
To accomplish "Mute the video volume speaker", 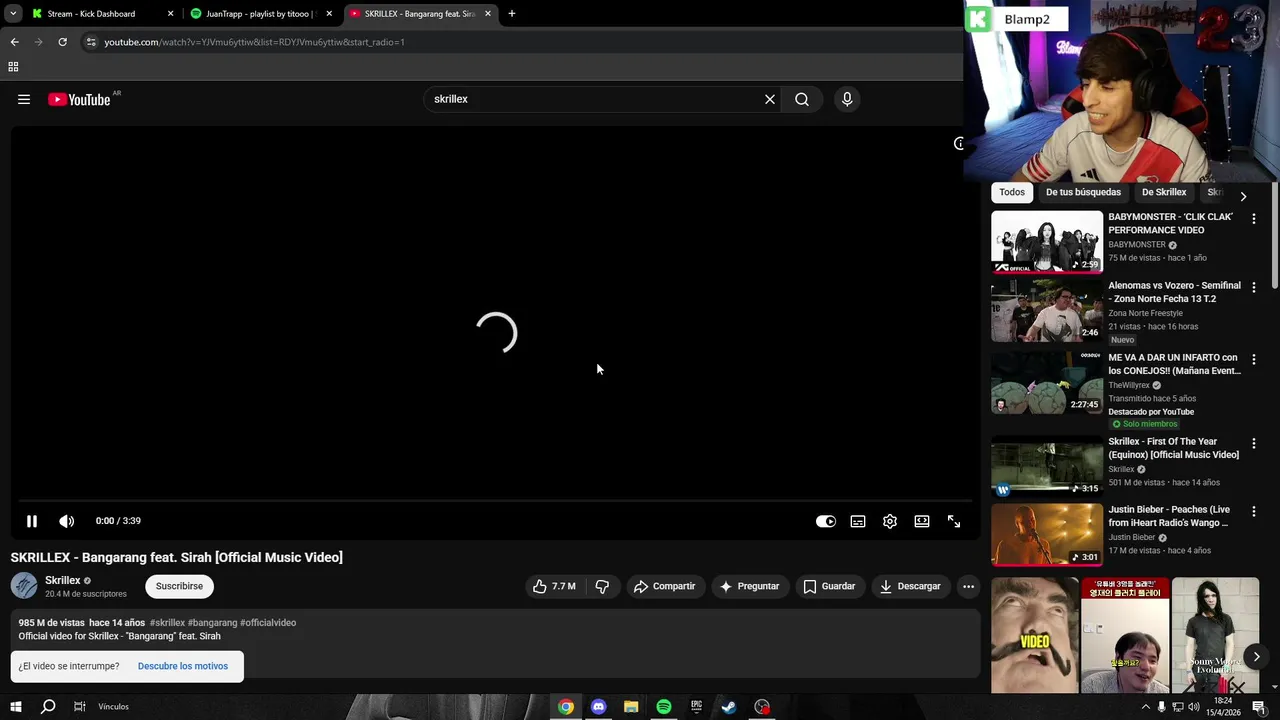I will 66,521.
